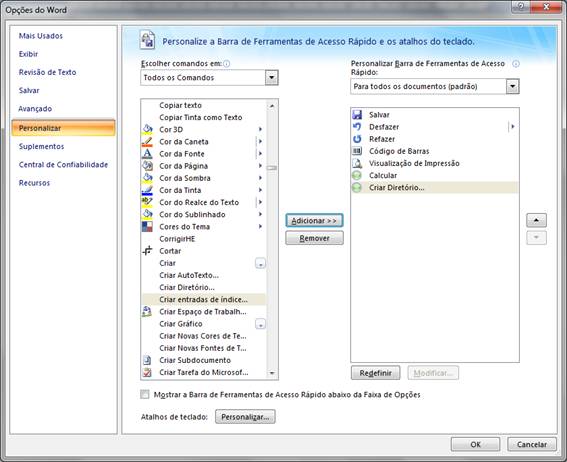567x462 pixels.
Task: Click the Redefinir button
Action: pos(375,373)
